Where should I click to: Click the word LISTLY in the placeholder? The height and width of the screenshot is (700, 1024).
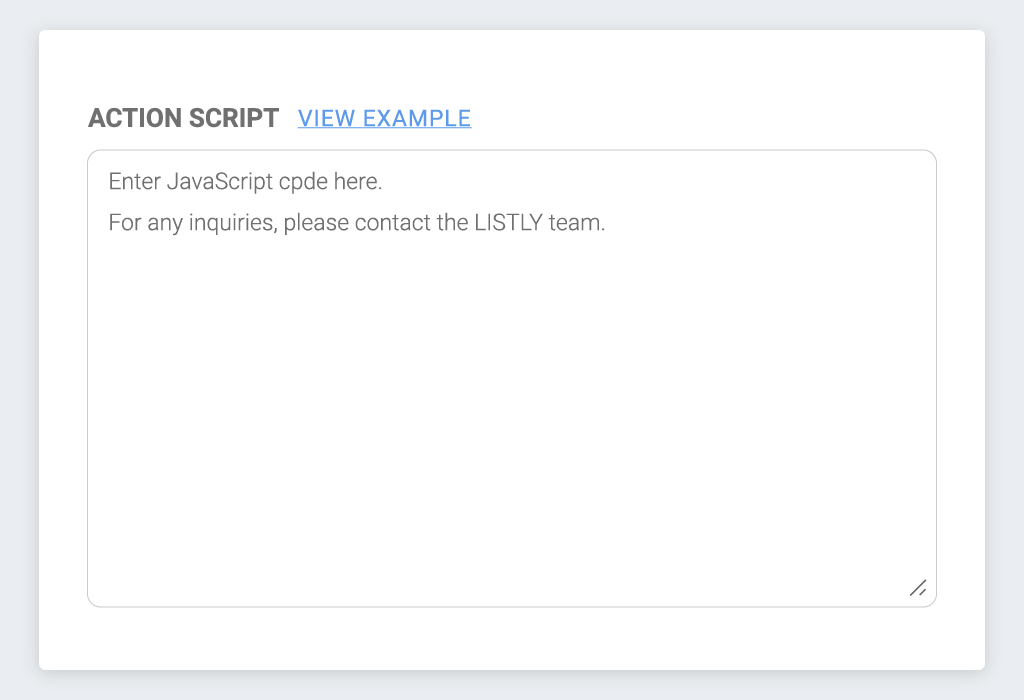click(508, 223)
